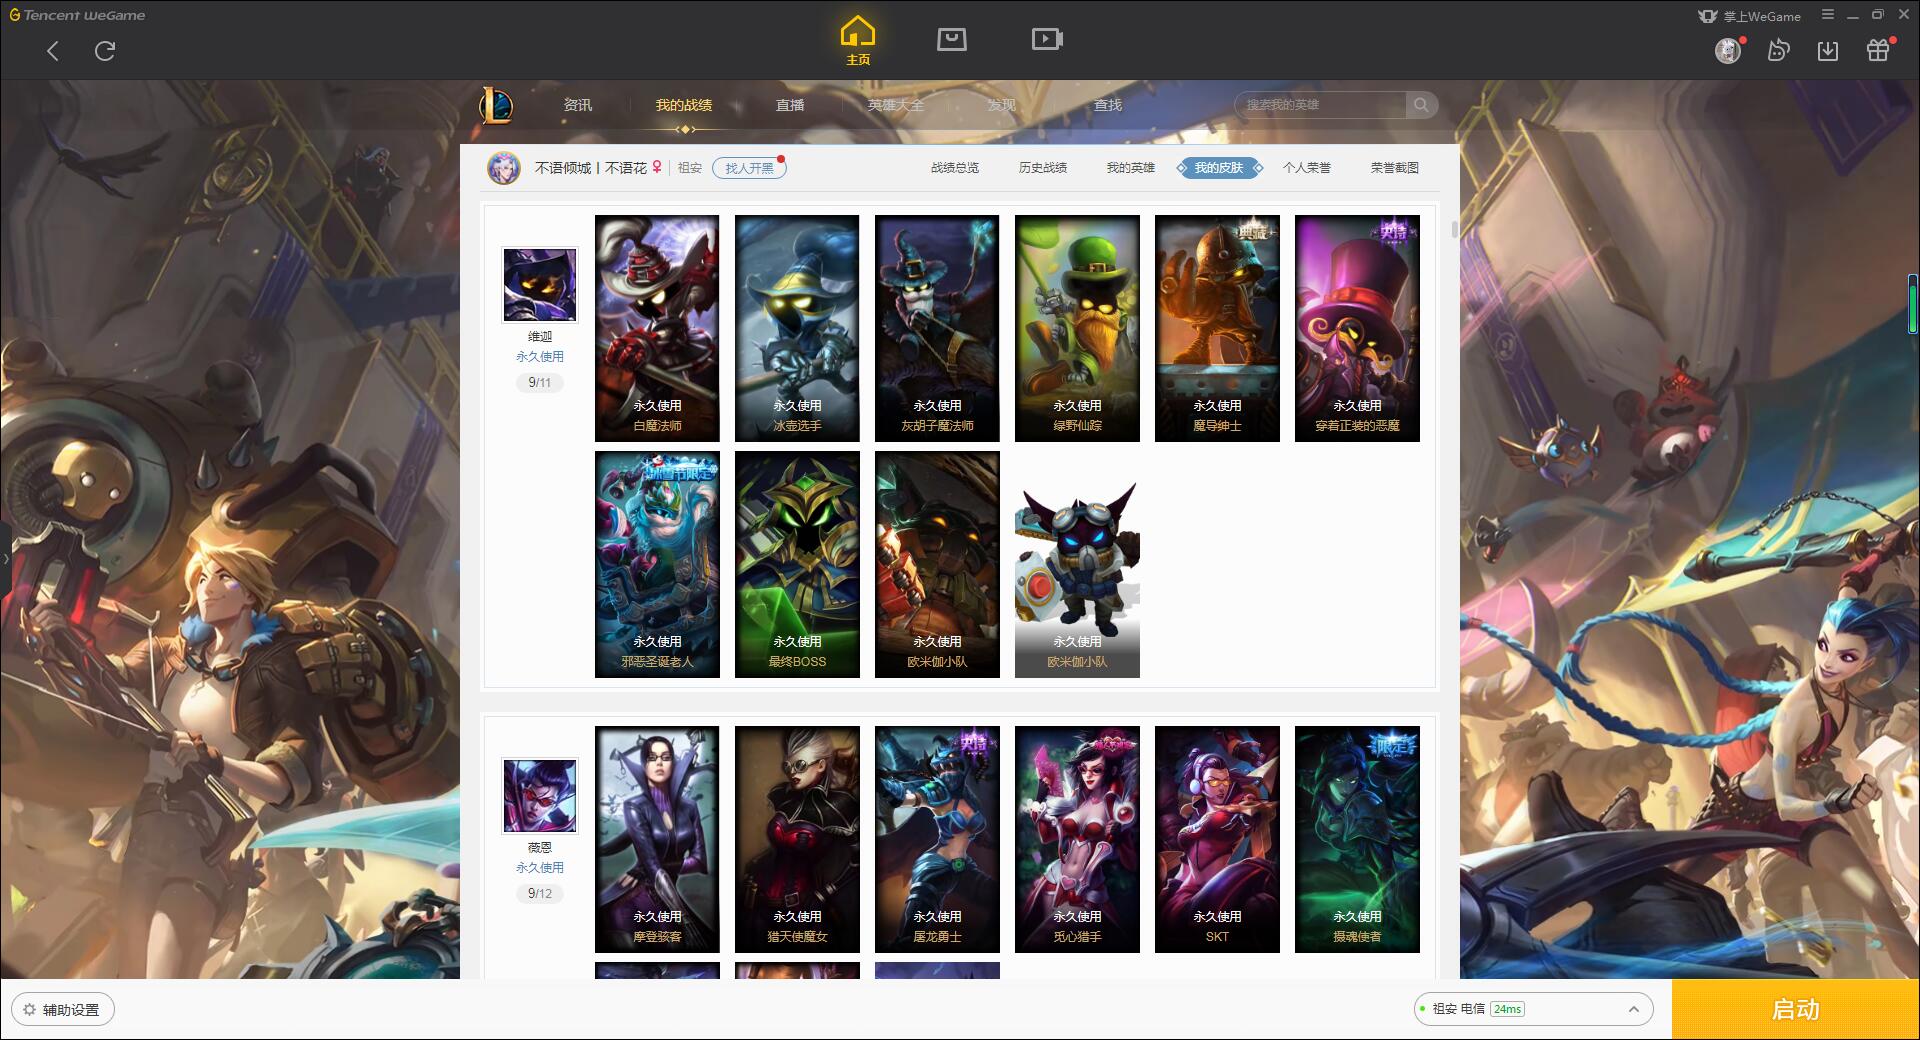This screenshot has width=1920, height=1040.
Task: Switch to the 英雄大全 tab
Action: point(896,105)
